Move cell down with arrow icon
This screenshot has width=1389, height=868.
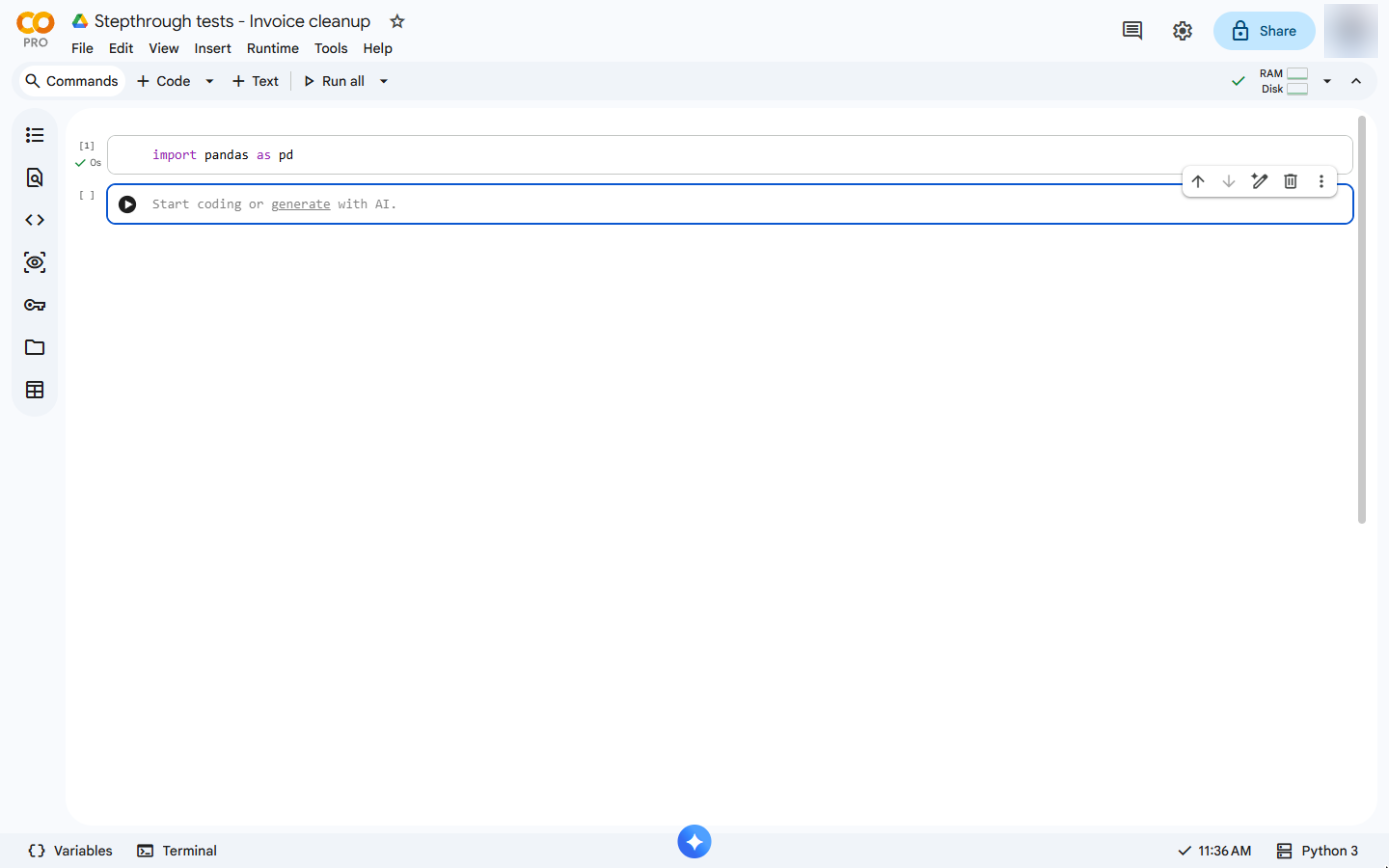[x=1229, y=181]
